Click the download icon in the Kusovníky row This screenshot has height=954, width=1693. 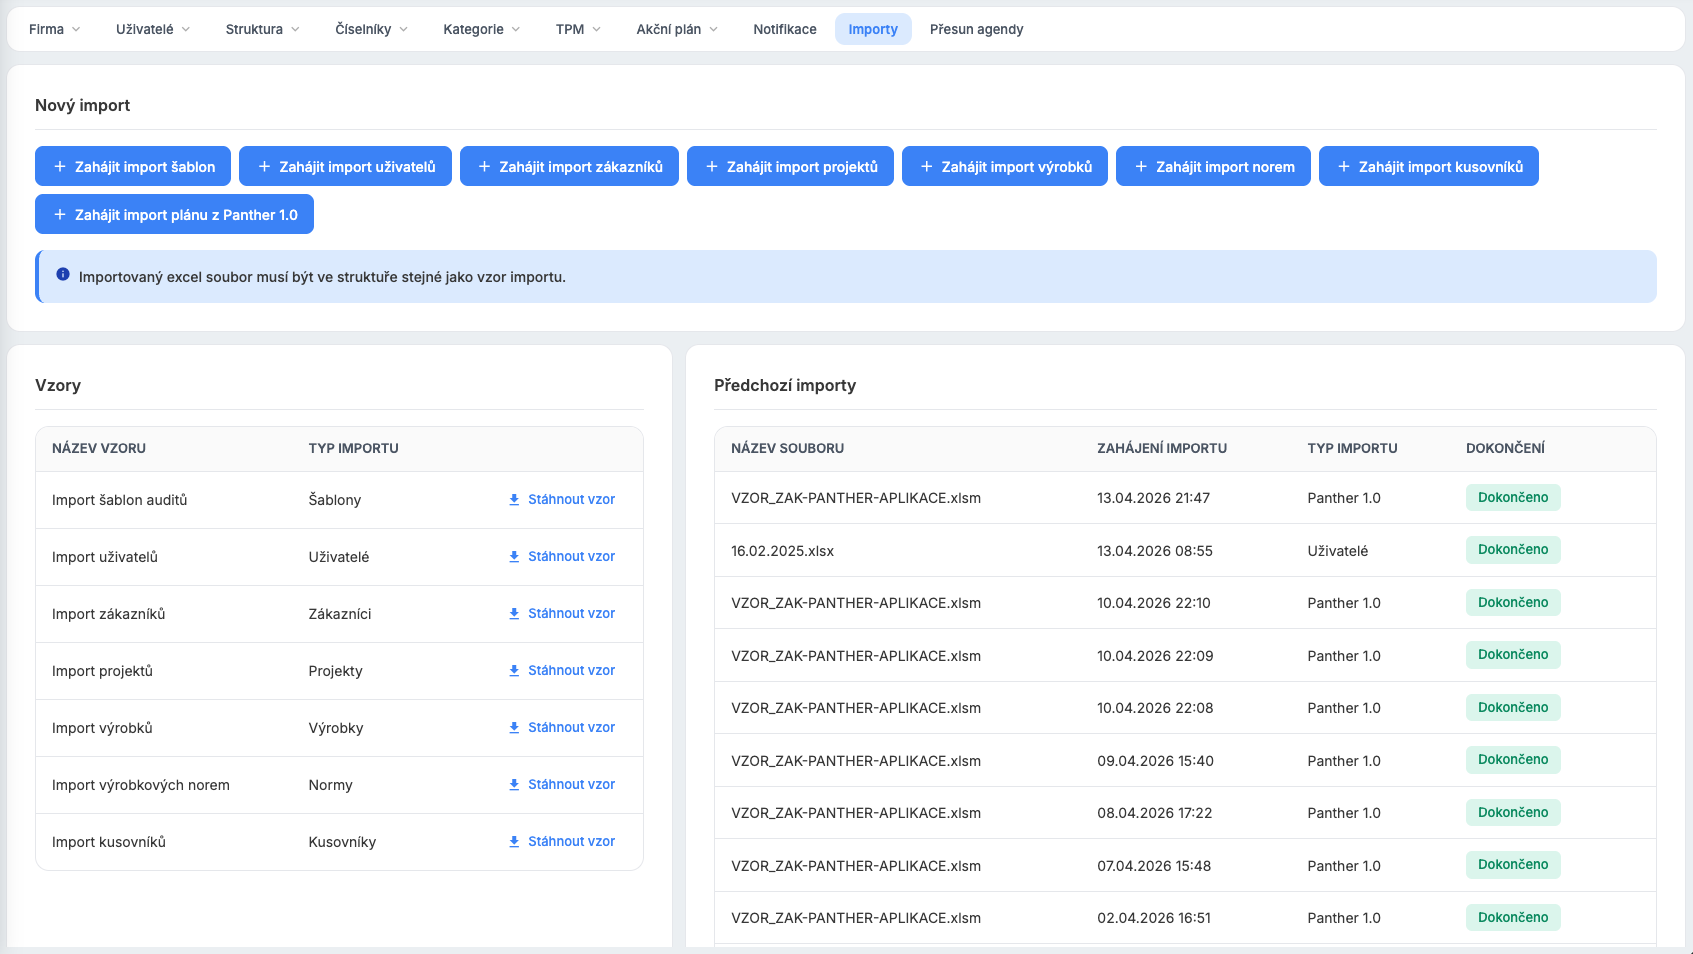514,842
